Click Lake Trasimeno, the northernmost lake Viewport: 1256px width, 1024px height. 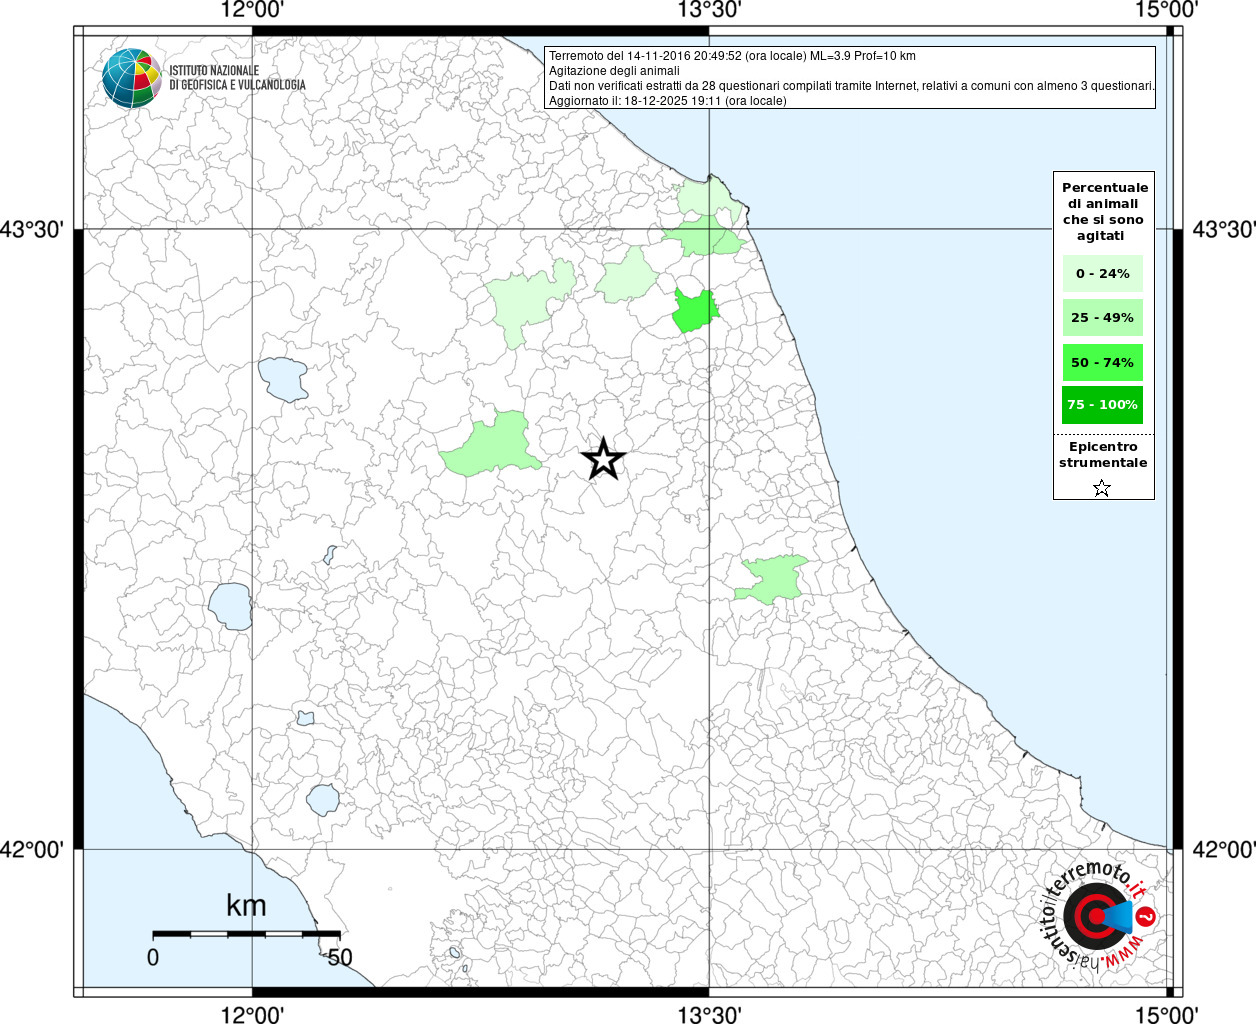click(284, 379)
